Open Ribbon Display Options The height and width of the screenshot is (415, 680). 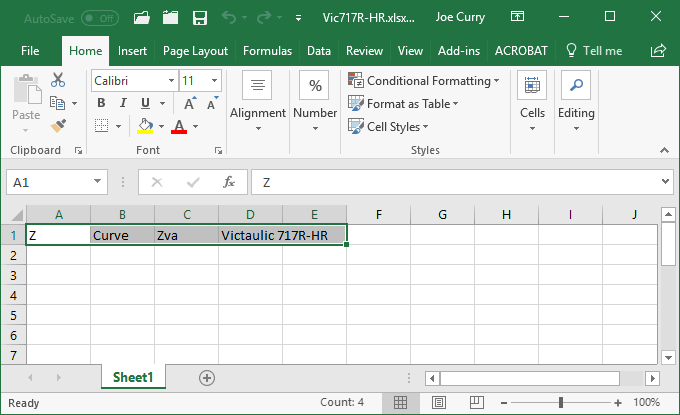(517, 16)
